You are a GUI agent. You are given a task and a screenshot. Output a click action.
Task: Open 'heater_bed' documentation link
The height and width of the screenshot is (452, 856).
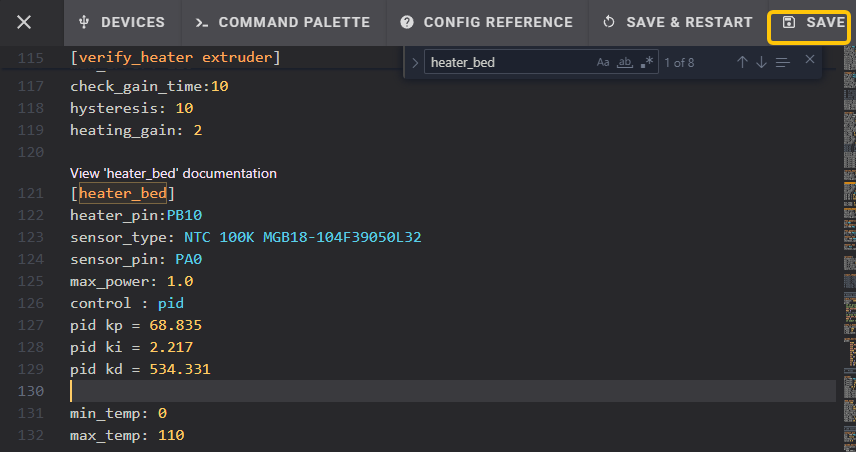click(173, 173)
